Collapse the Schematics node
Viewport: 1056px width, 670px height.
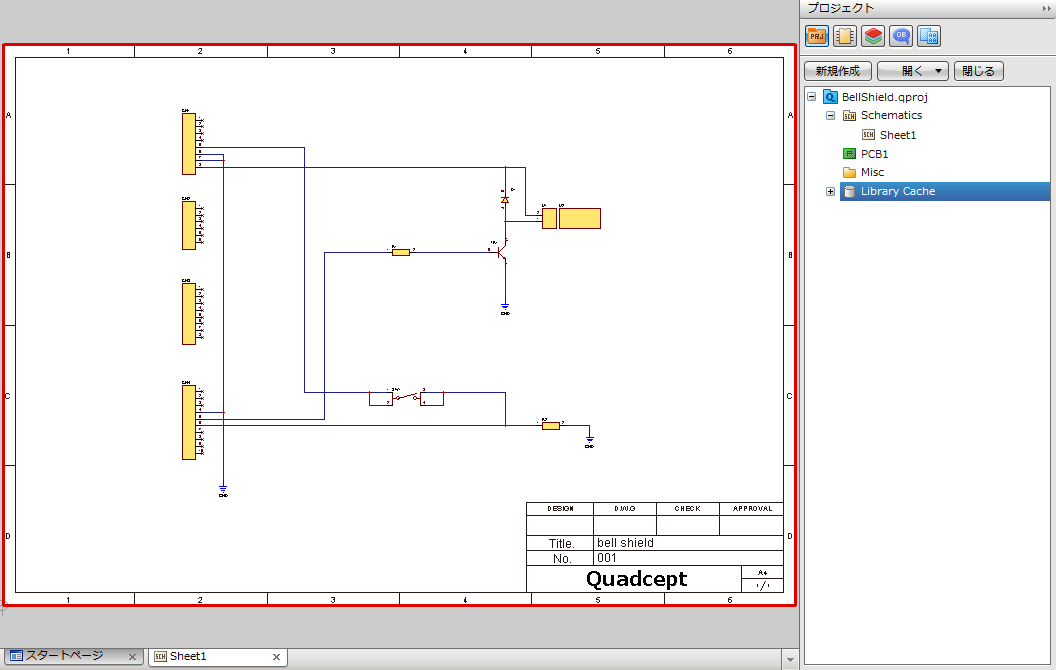coord(830,115)
